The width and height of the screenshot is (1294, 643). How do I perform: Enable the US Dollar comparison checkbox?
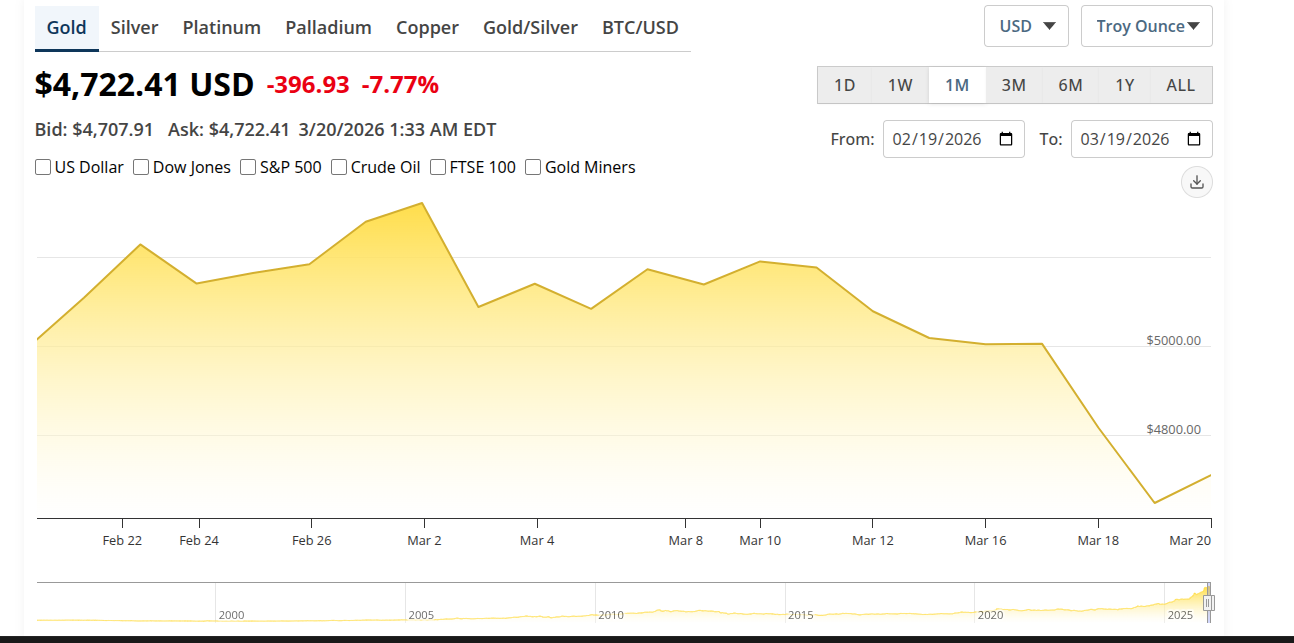43,167
